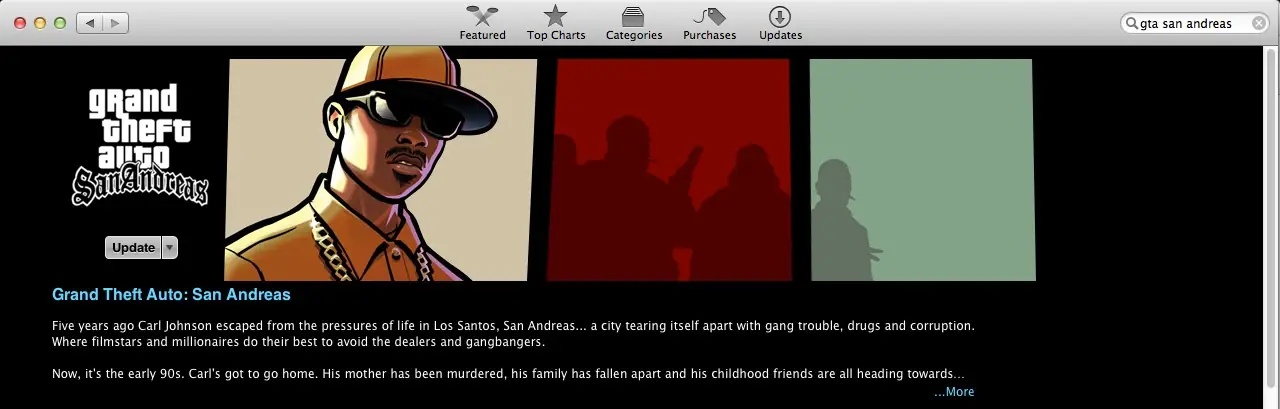The width and height of the screenshot is (1280, 409).
Task: Click the Update button
Action: pyautogui.click(x=133, y=247)
